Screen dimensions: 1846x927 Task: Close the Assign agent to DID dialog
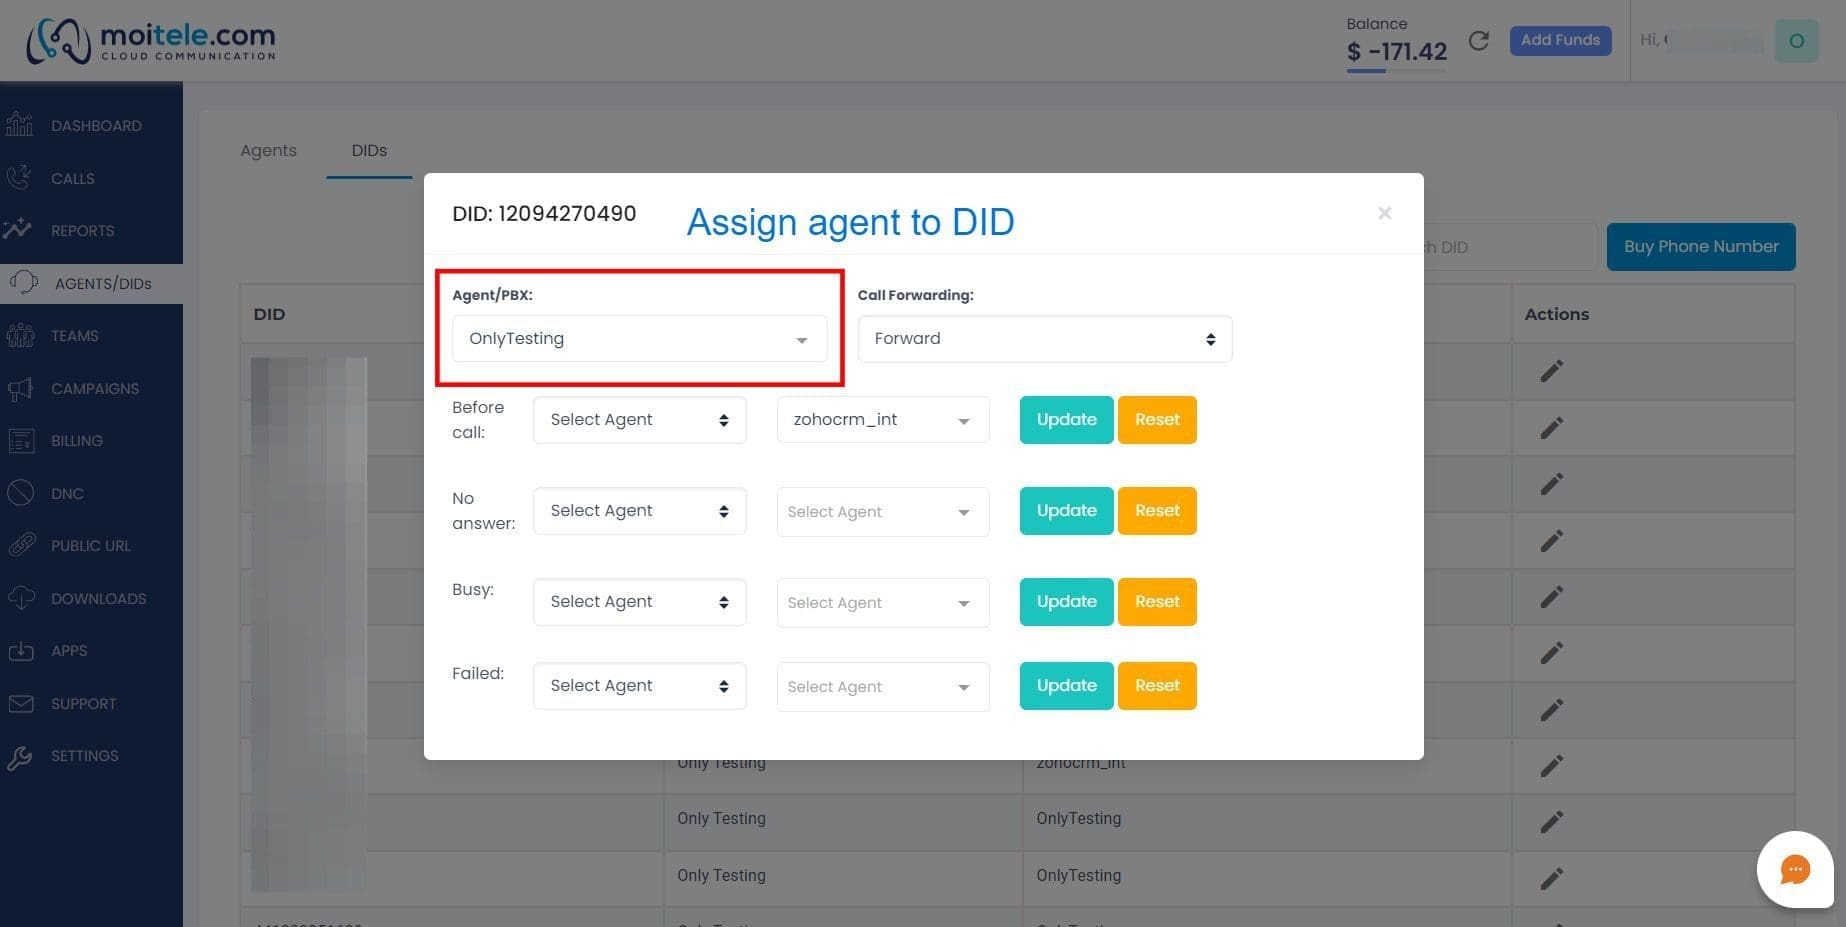(x=1385, y=212)
